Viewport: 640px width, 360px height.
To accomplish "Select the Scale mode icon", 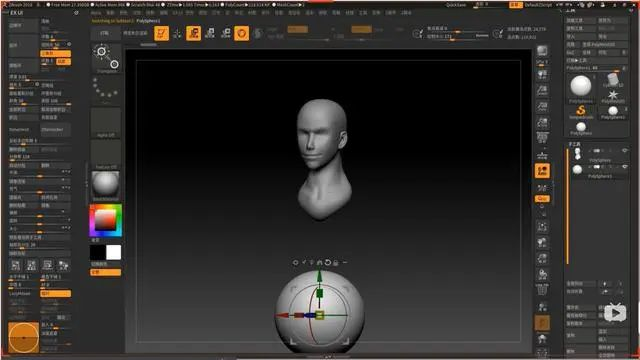I will [210, 33].
